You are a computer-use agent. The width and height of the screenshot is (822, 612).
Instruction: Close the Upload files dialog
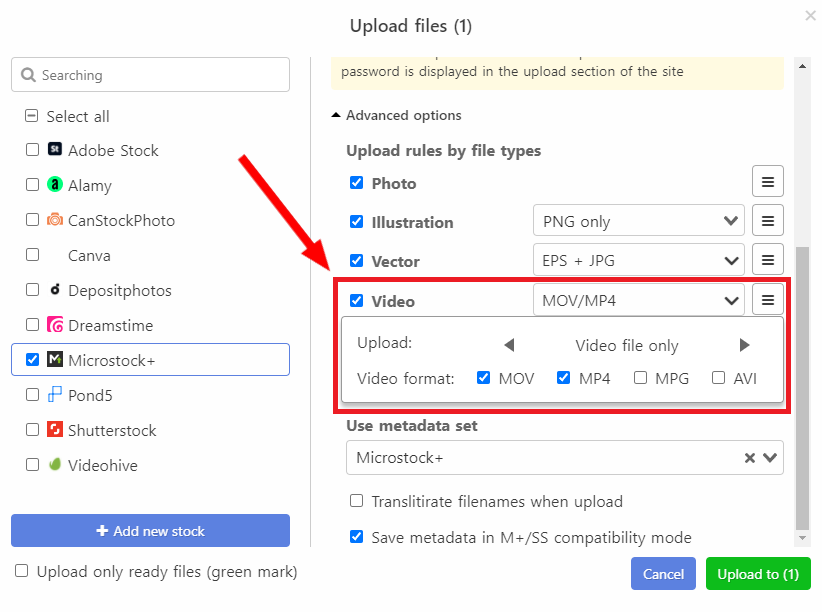(810, 15)
